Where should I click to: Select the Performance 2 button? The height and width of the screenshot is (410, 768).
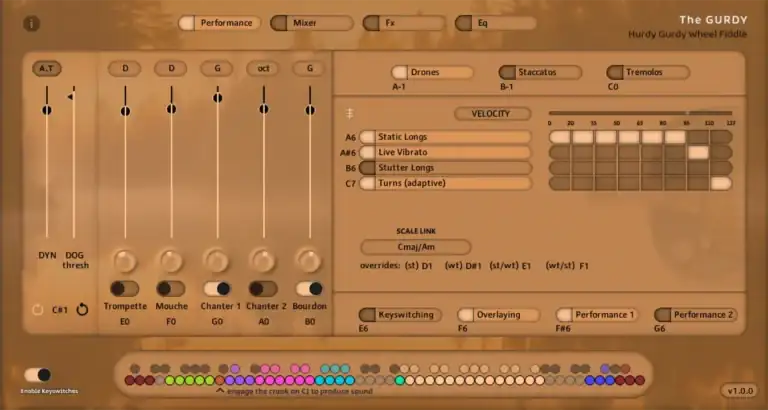coord(696,315)
